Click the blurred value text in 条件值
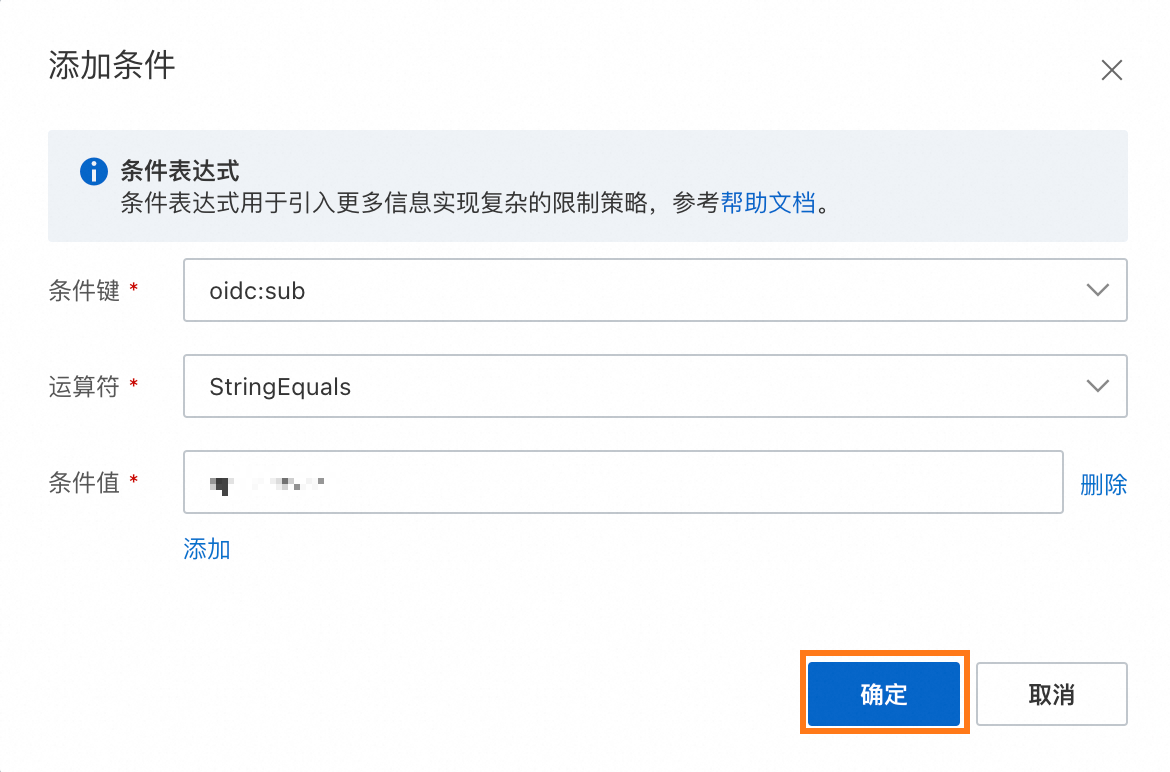 coord(267,484)
